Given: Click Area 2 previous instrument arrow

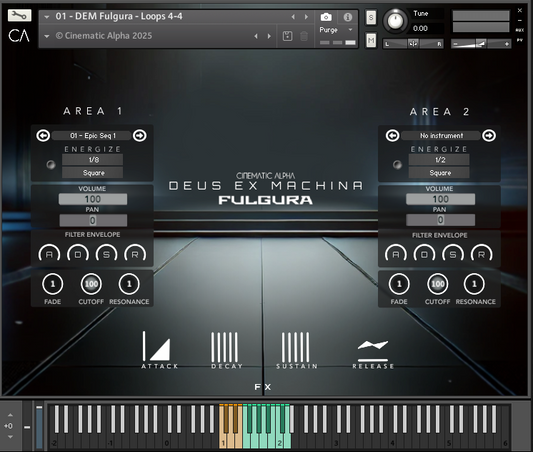Looking at the screenshot, I should click(x=393, y=136).
